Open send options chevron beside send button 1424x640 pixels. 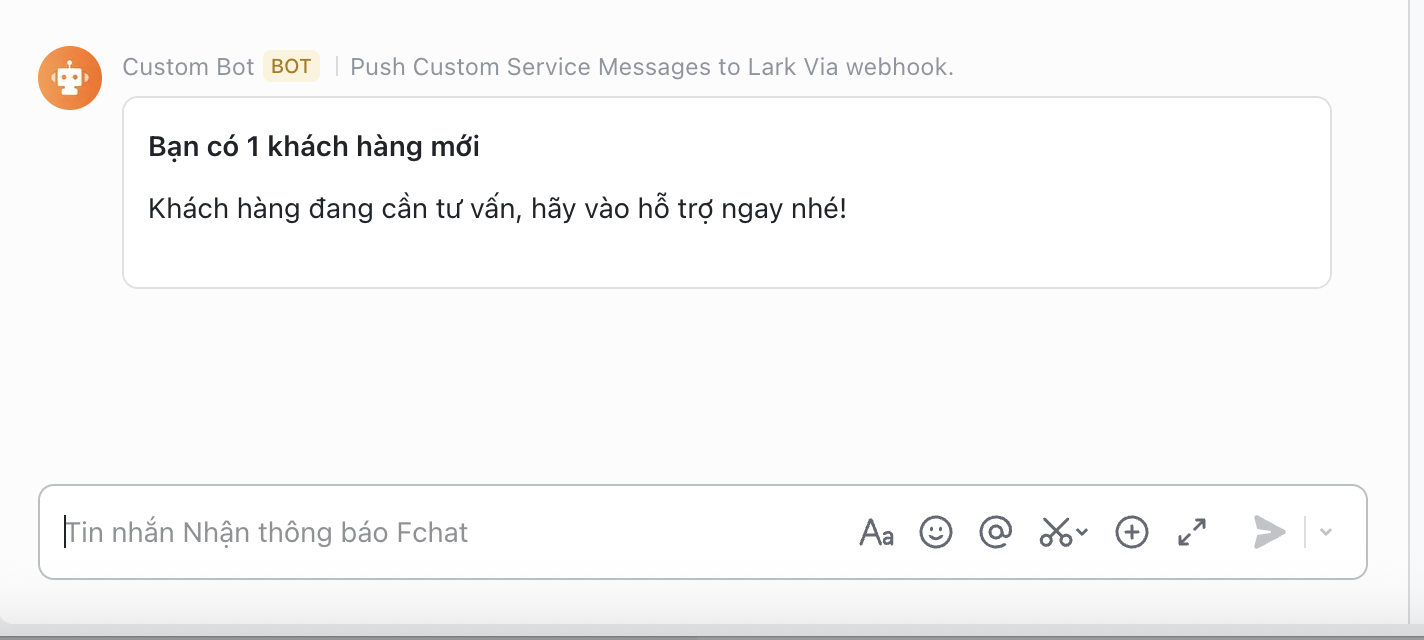pyautogui.click(x=1326, y=532)
